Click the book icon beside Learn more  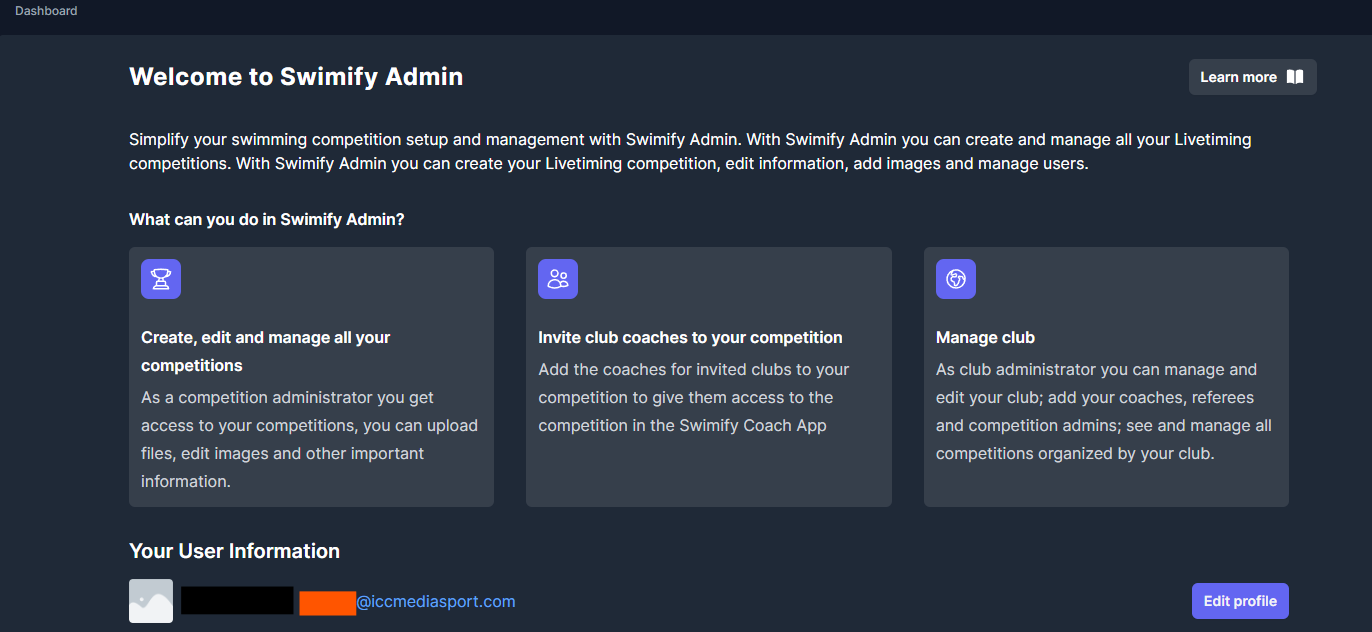point(1295,77)
